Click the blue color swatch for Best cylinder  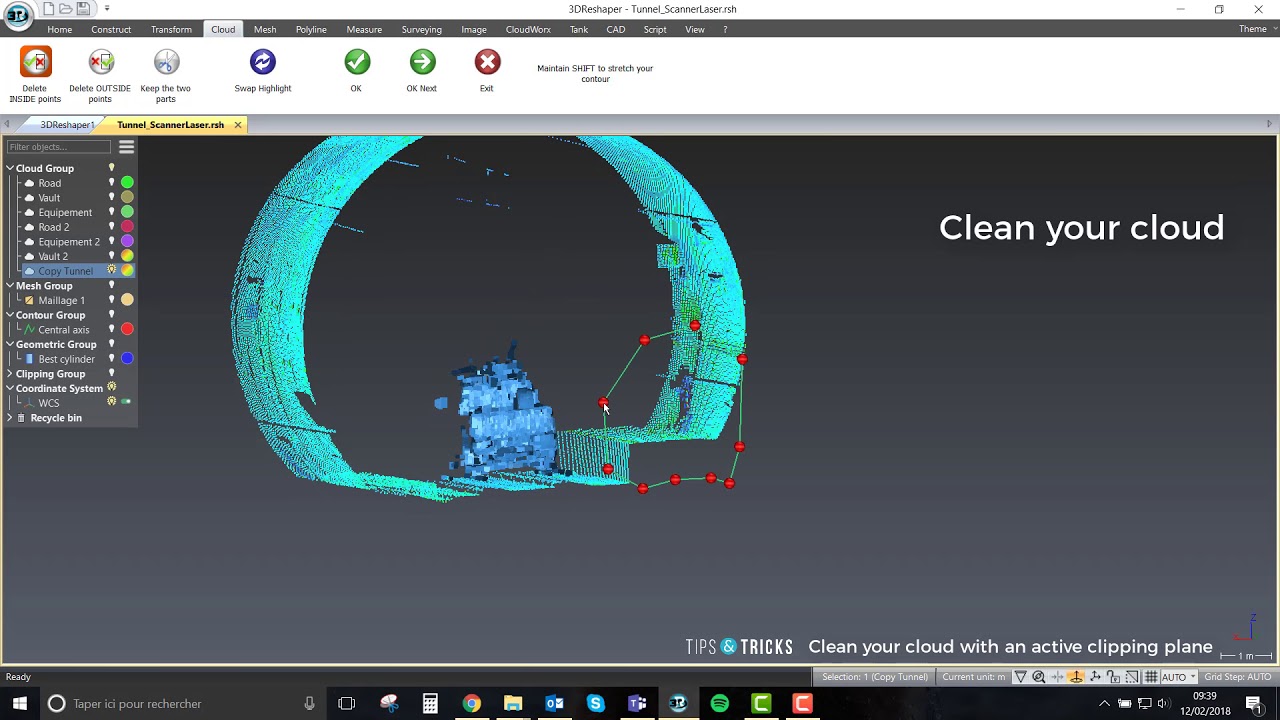[127, 359]
